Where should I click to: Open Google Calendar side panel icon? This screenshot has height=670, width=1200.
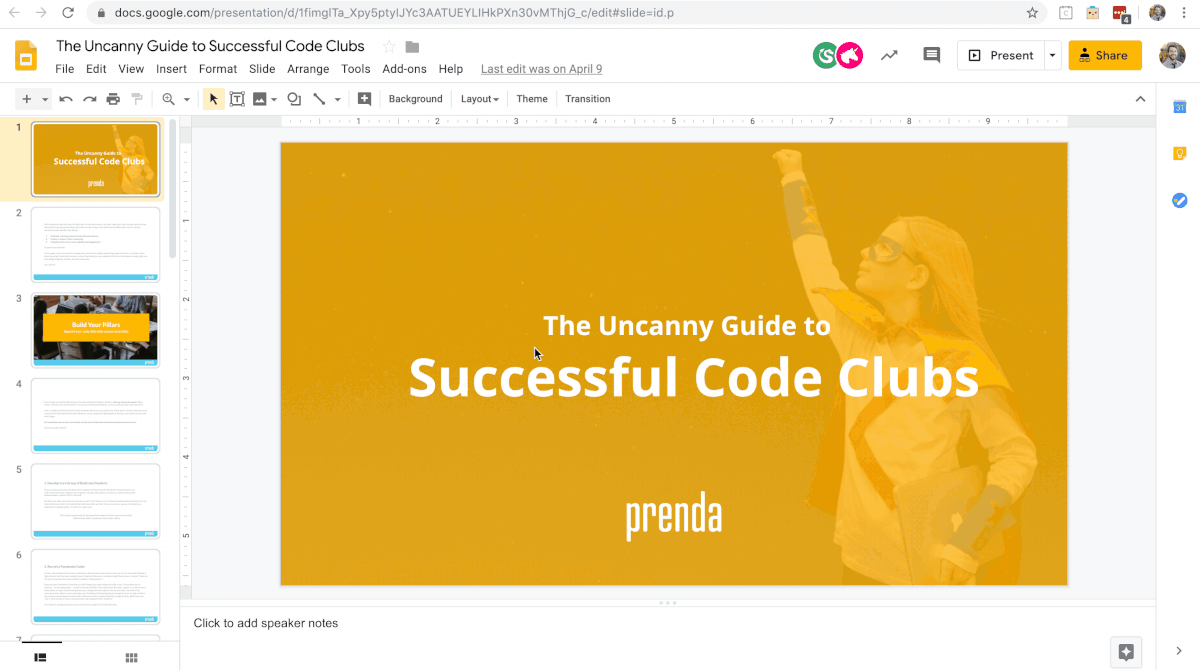(x=1179, y=107)
